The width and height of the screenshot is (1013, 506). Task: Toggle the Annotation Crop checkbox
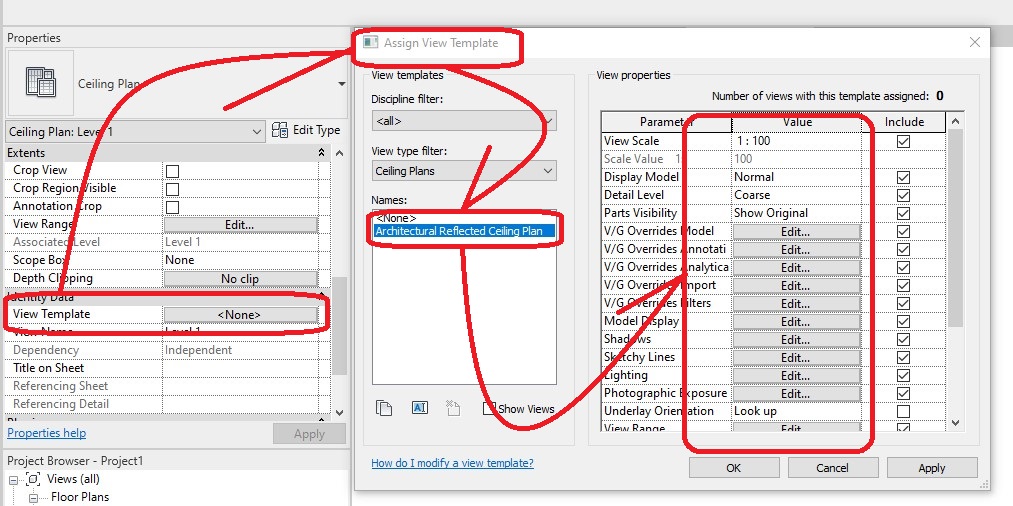click(x=172, y=207)
